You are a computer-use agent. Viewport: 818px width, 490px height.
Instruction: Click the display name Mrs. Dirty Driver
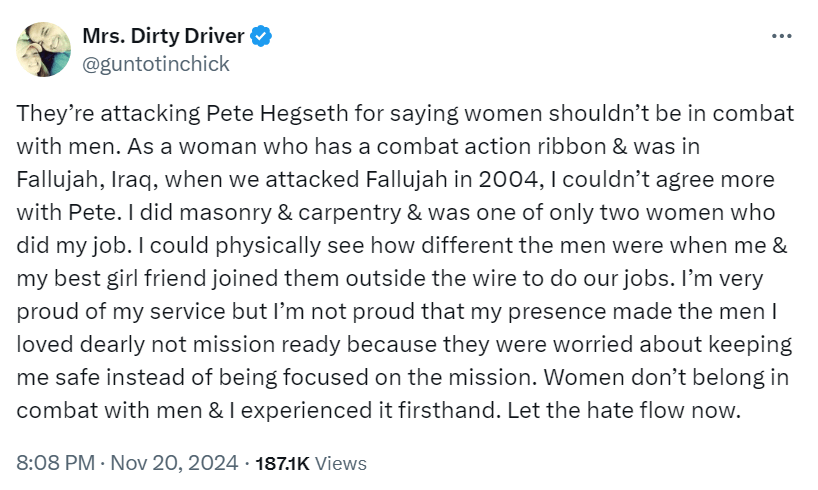[x=163, y=38]
